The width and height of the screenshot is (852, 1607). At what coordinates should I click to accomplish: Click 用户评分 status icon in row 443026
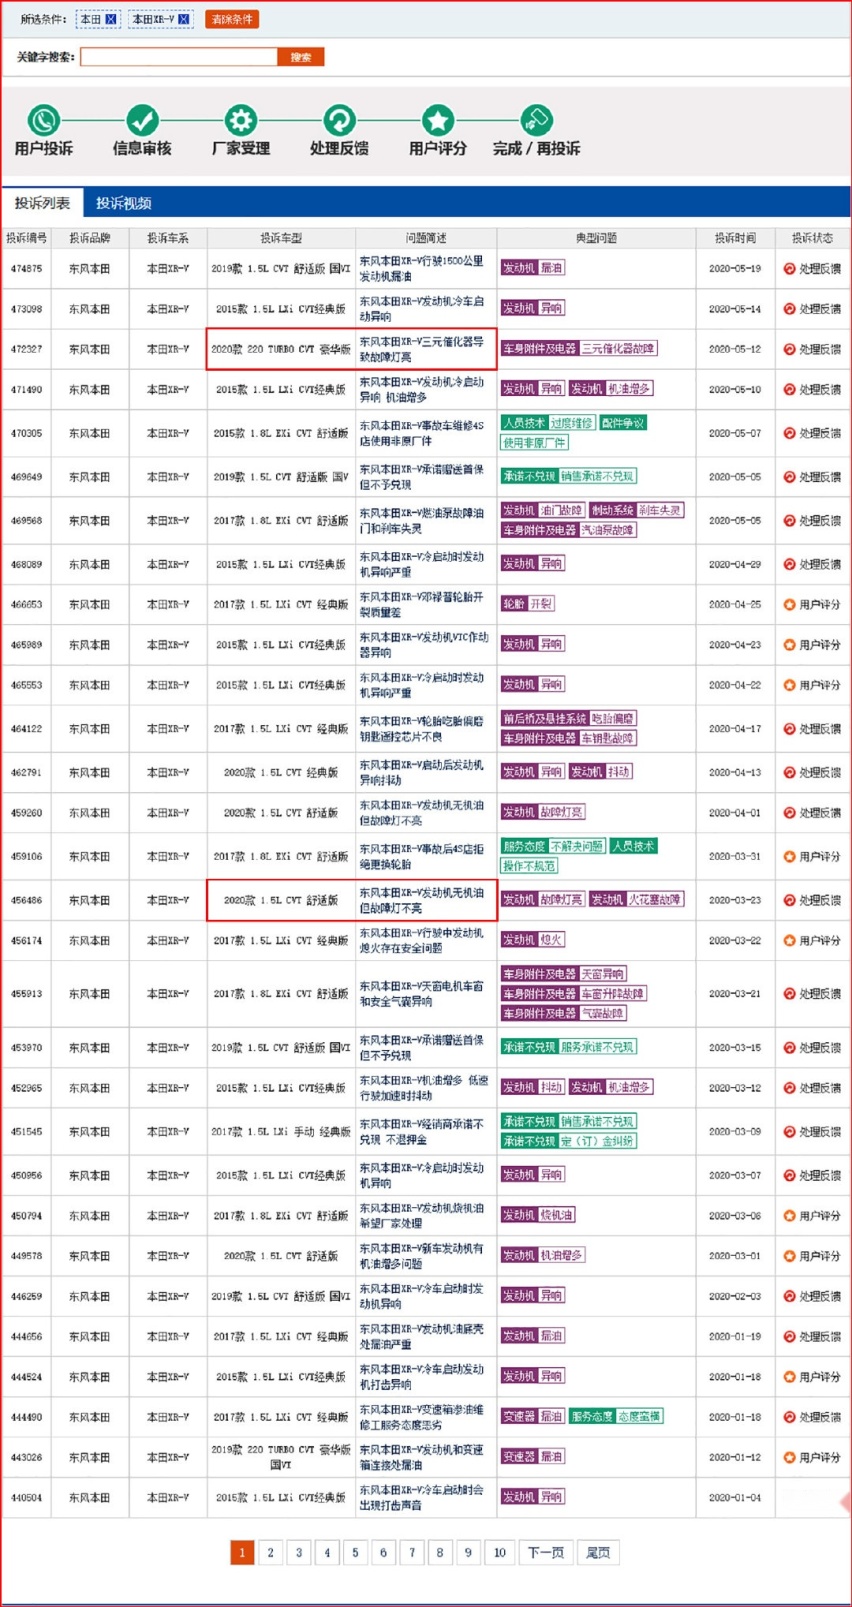click(x=789, y=1458)
